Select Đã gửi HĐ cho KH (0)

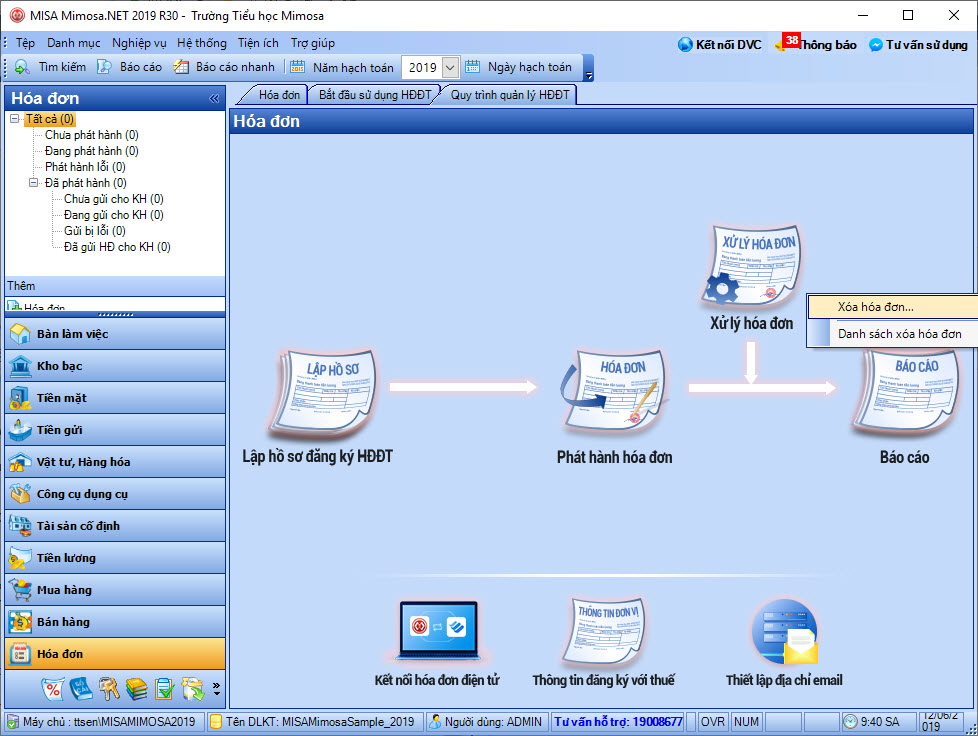tap(117, 247)
